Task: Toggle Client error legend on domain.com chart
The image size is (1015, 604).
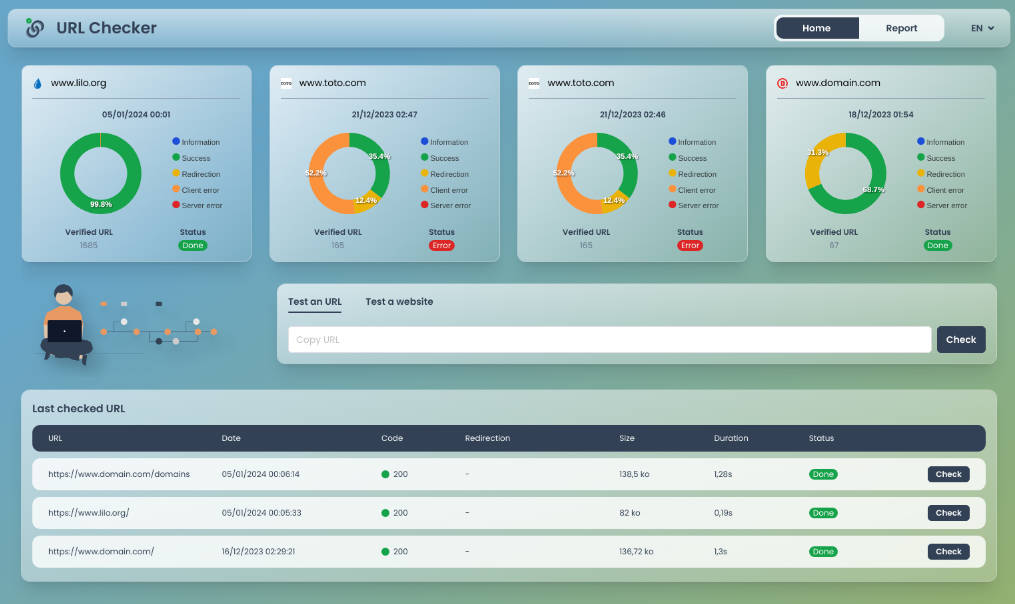Action: [921, 190]
